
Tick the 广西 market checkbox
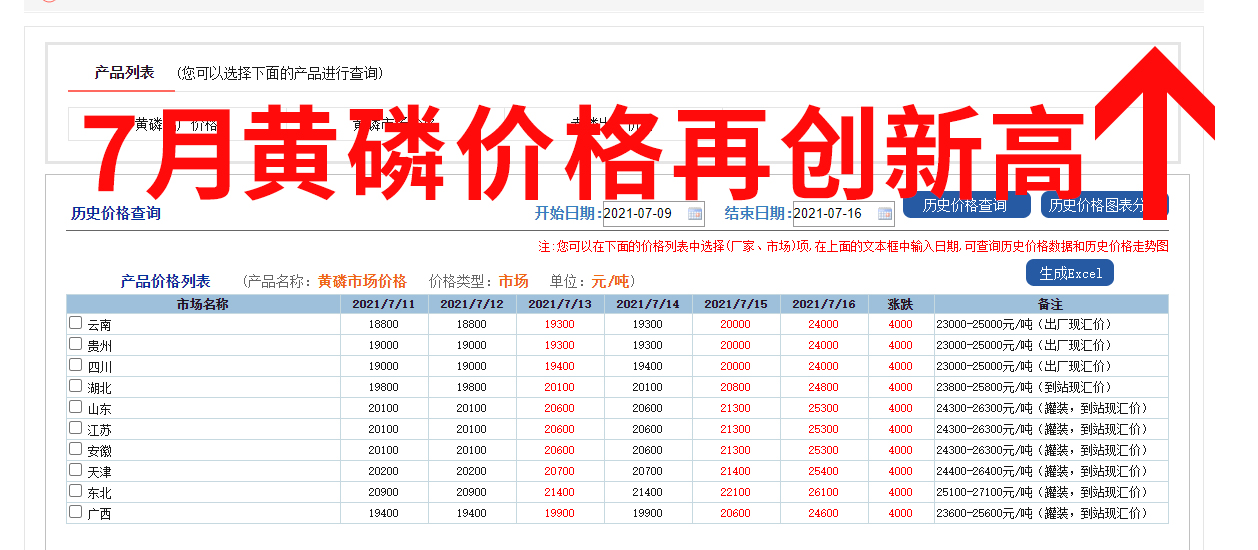[75, 512]
